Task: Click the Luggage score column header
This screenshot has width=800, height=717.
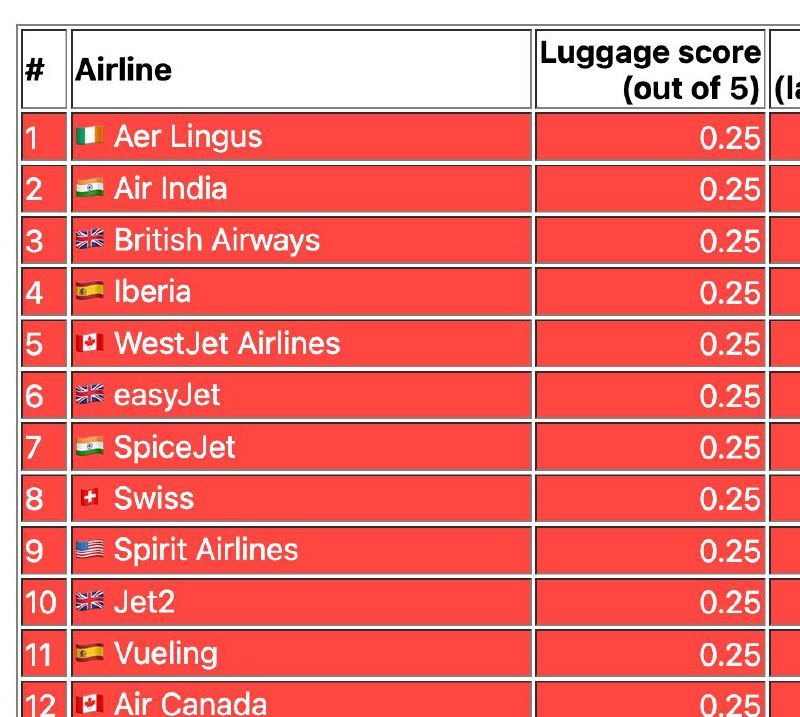Action: click(650, 69)
